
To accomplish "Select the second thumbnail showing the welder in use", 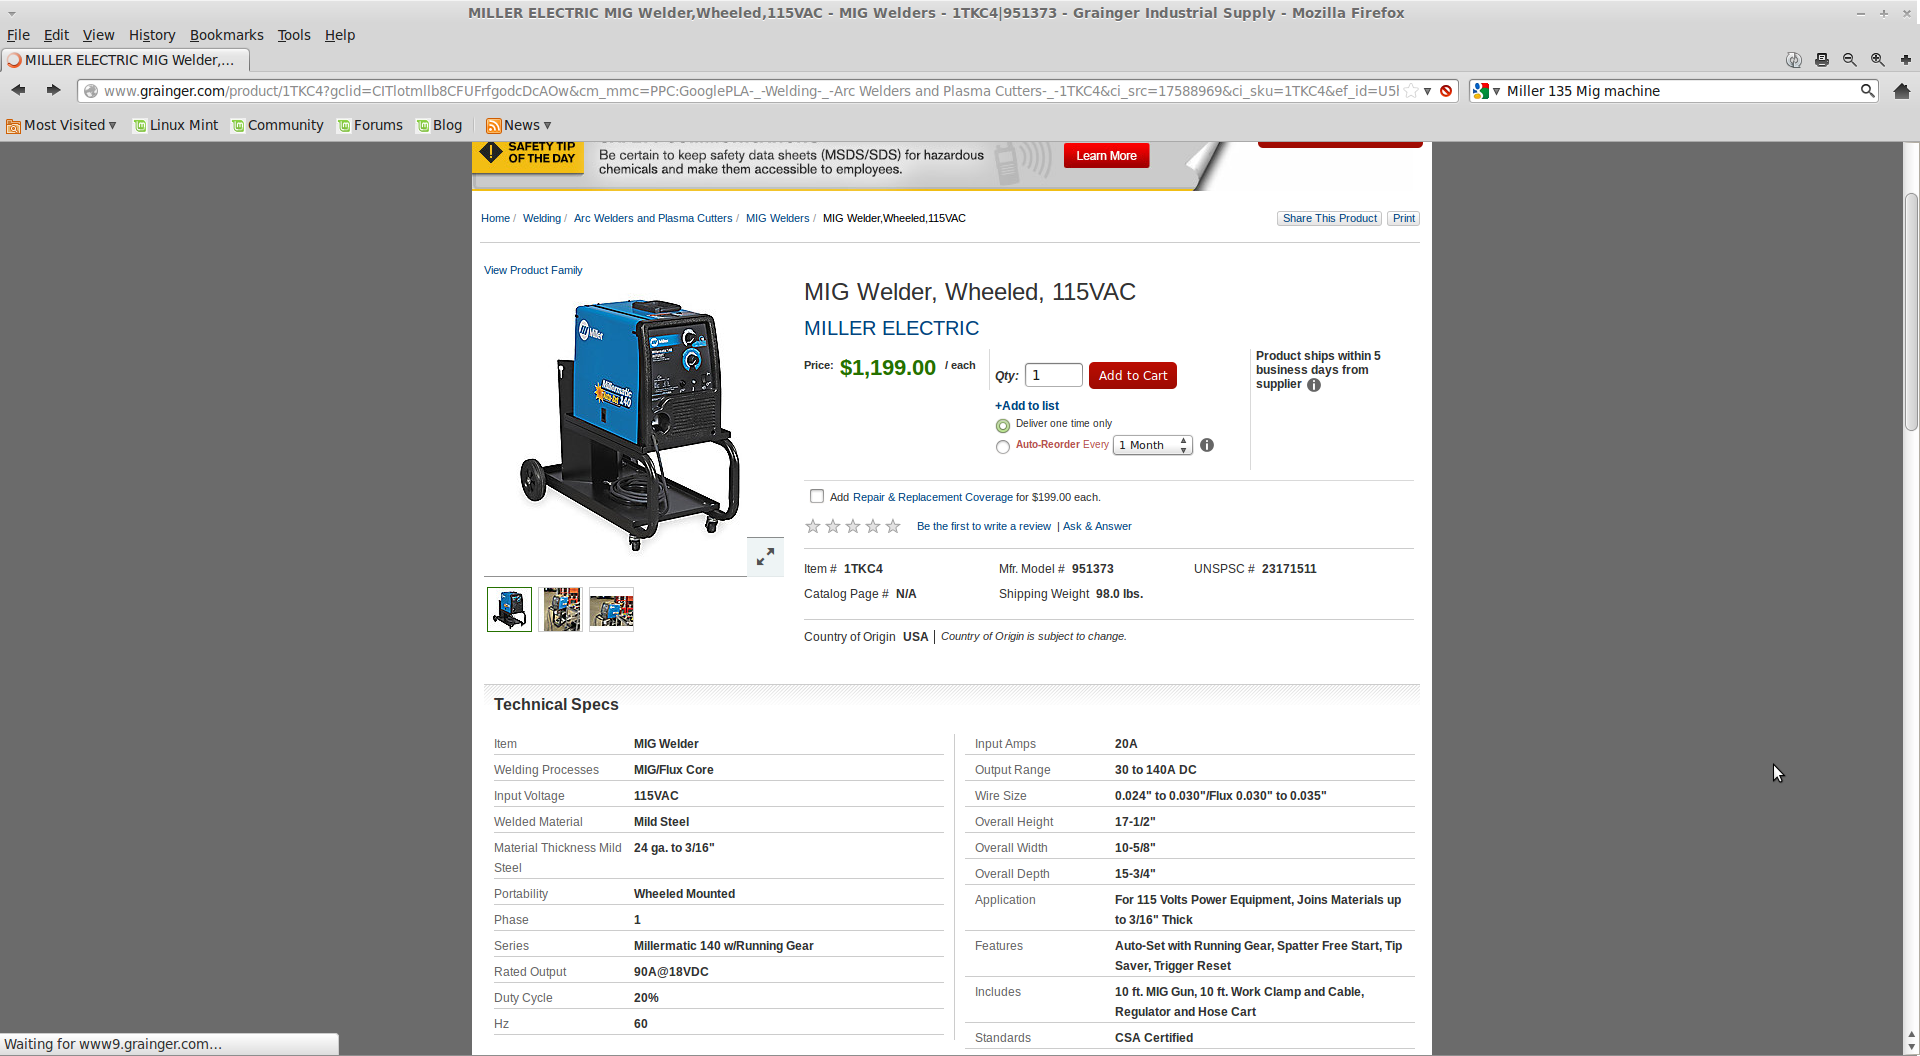I will coord(560,609).
